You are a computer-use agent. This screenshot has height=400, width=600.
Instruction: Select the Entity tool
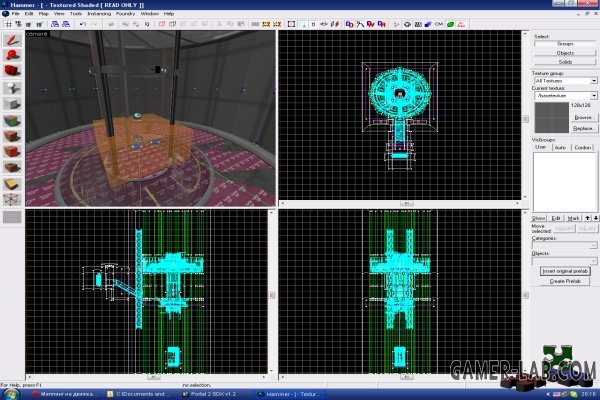coord(12,88)
